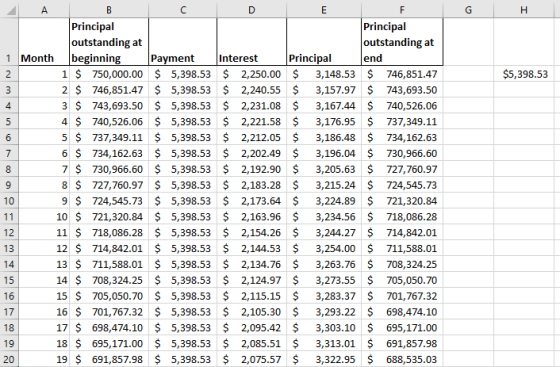Select row 1 header
Image resolution: width=560 pixels, height=367 pixels.
tap(9, 42)
